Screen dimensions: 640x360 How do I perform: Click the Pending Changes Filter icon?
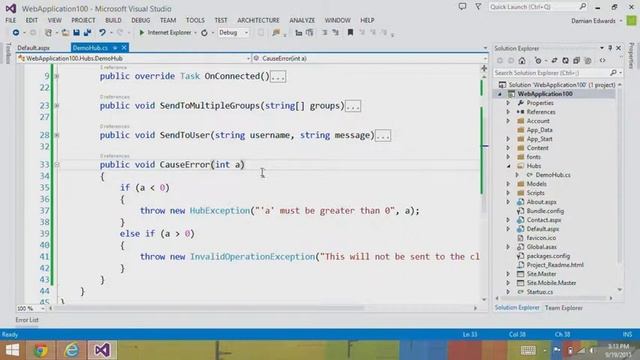538,61
